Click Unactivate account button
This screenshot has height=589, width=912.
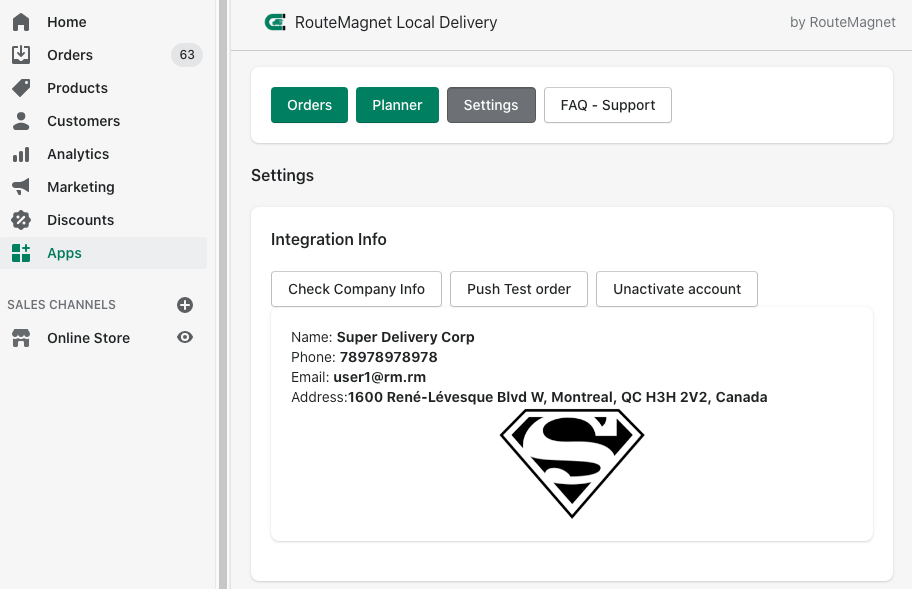point(677,289)
